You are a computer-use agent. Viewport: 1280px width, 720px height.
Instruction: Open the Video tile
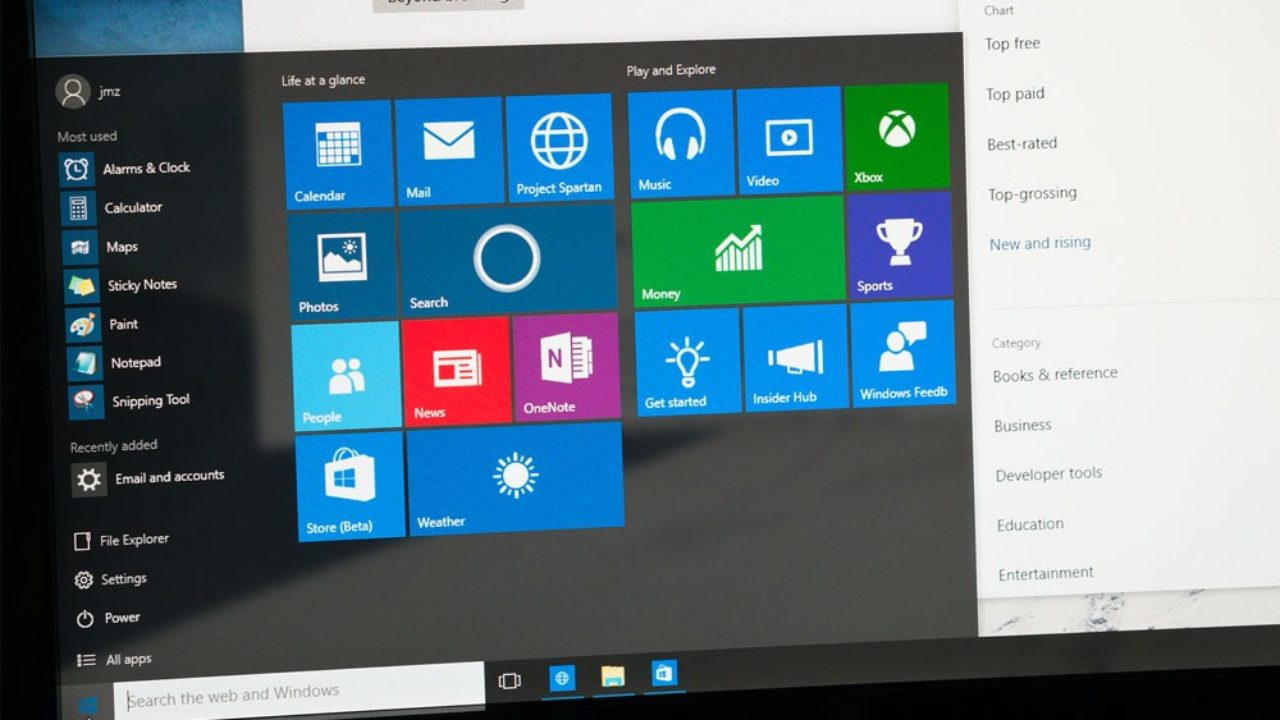click(789, 139)
